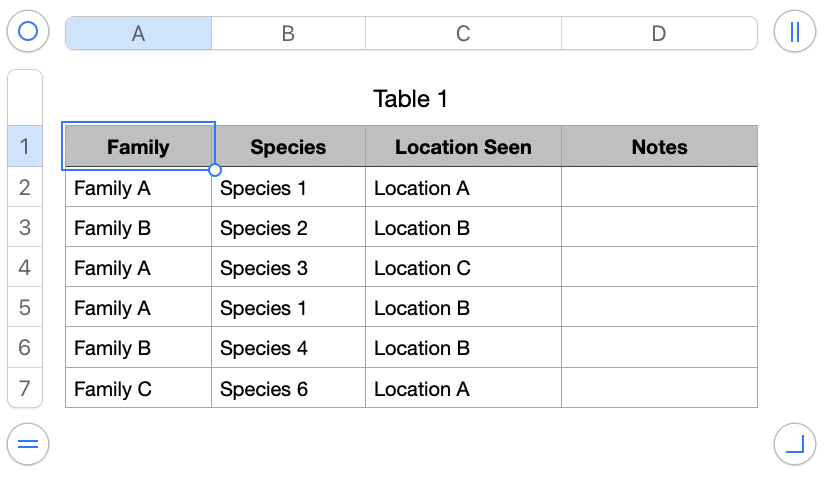
Task: Click the table select circle handle at top-left
Action: (28, 32)
